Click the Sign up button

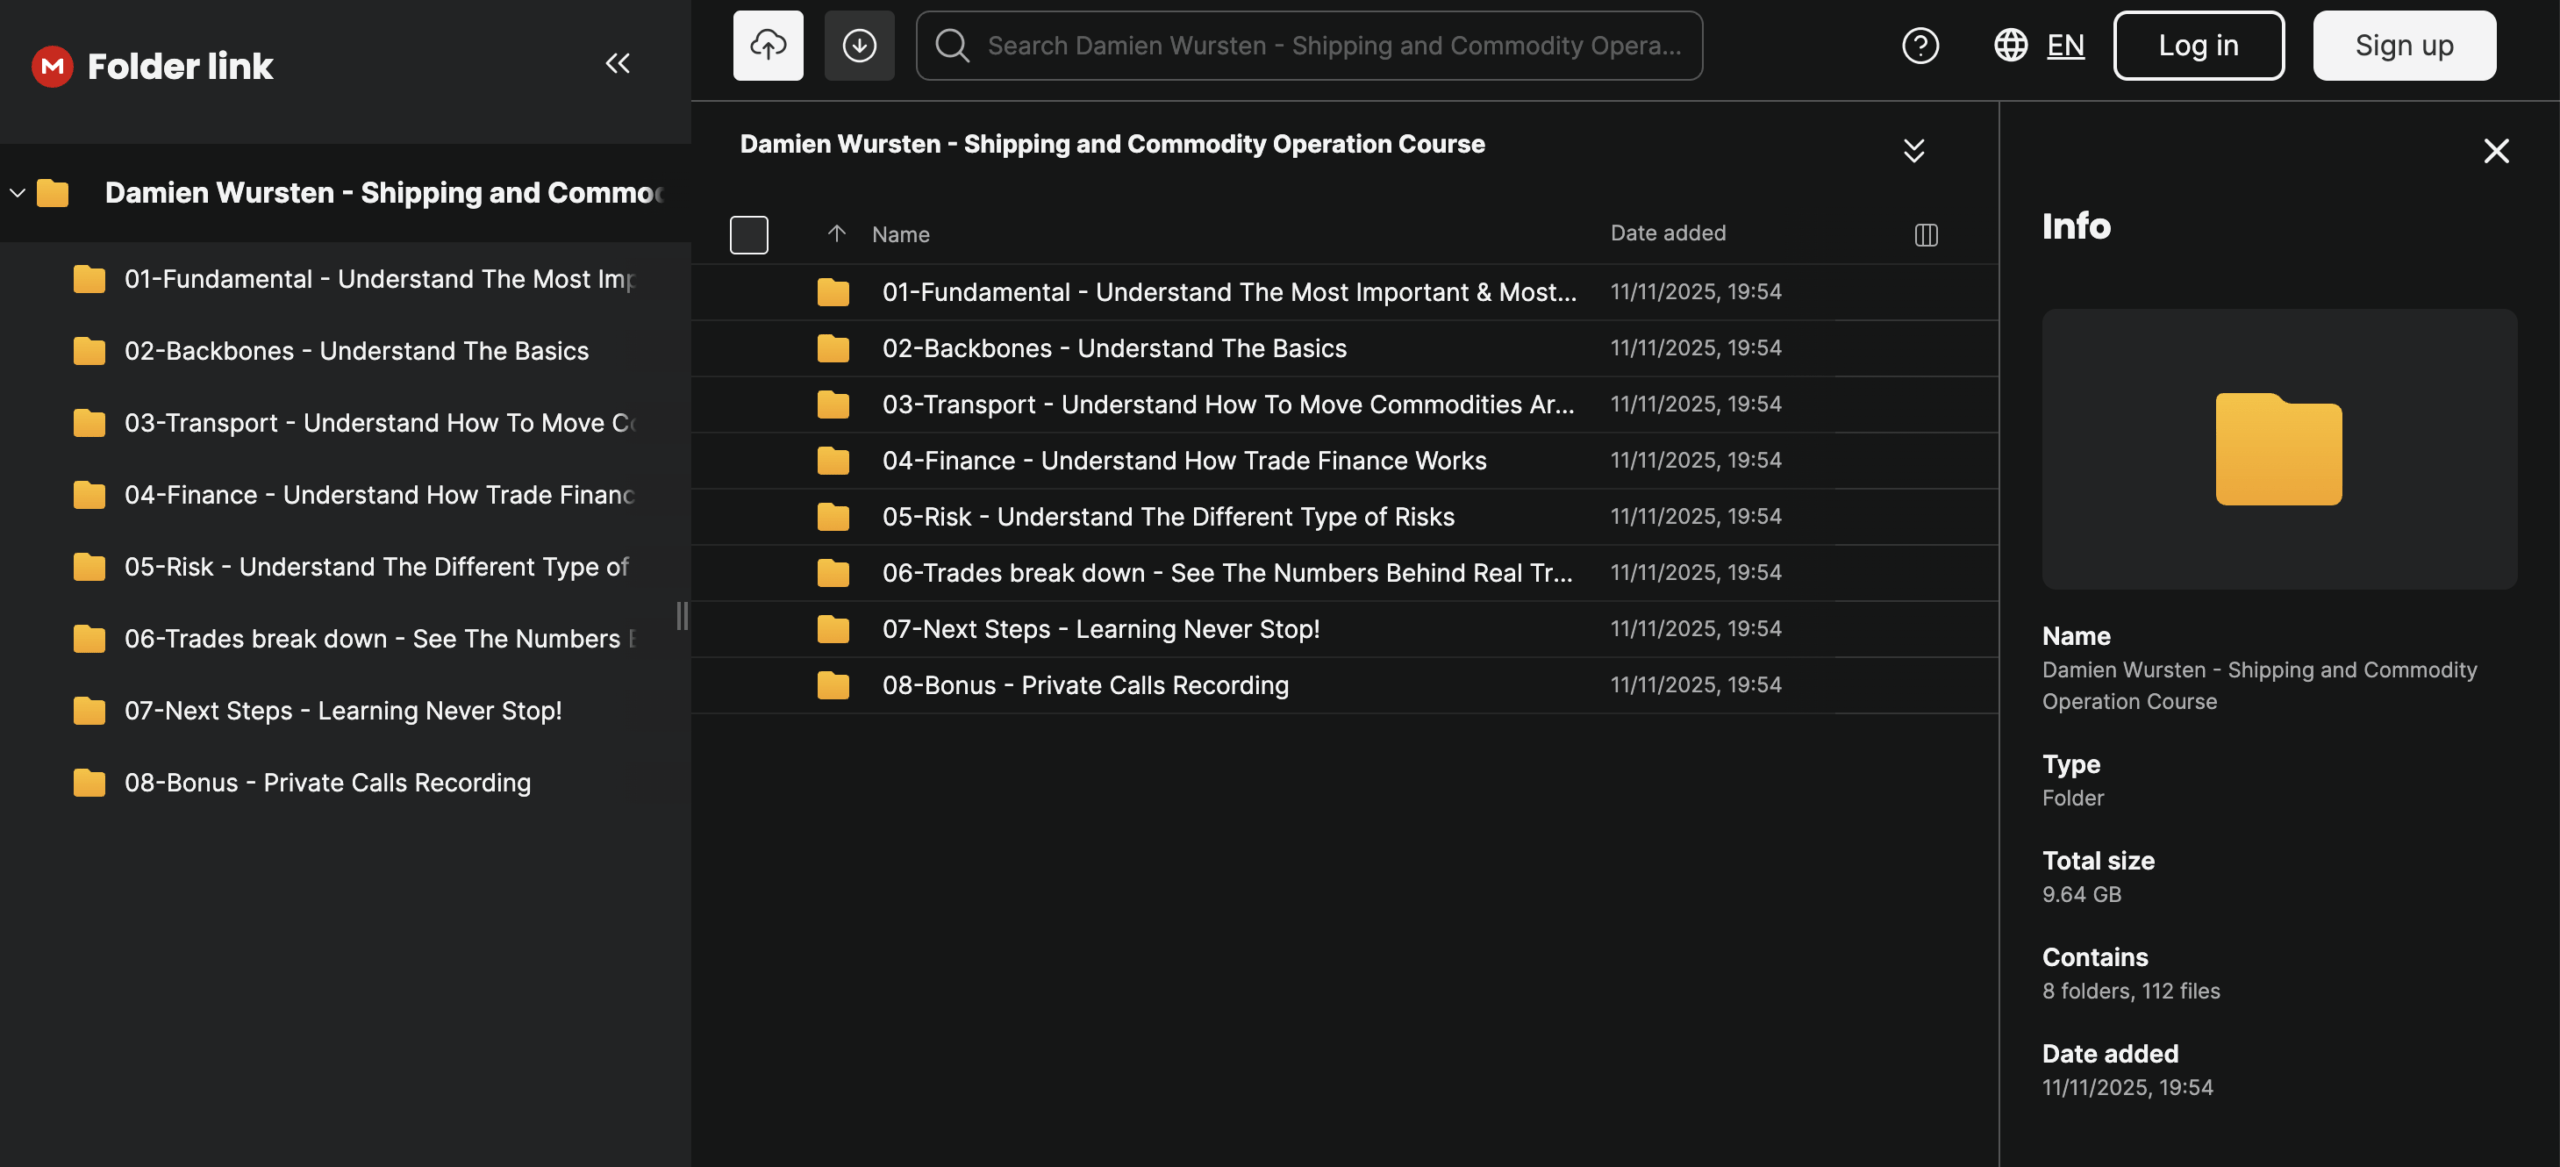click(2403, 45)
